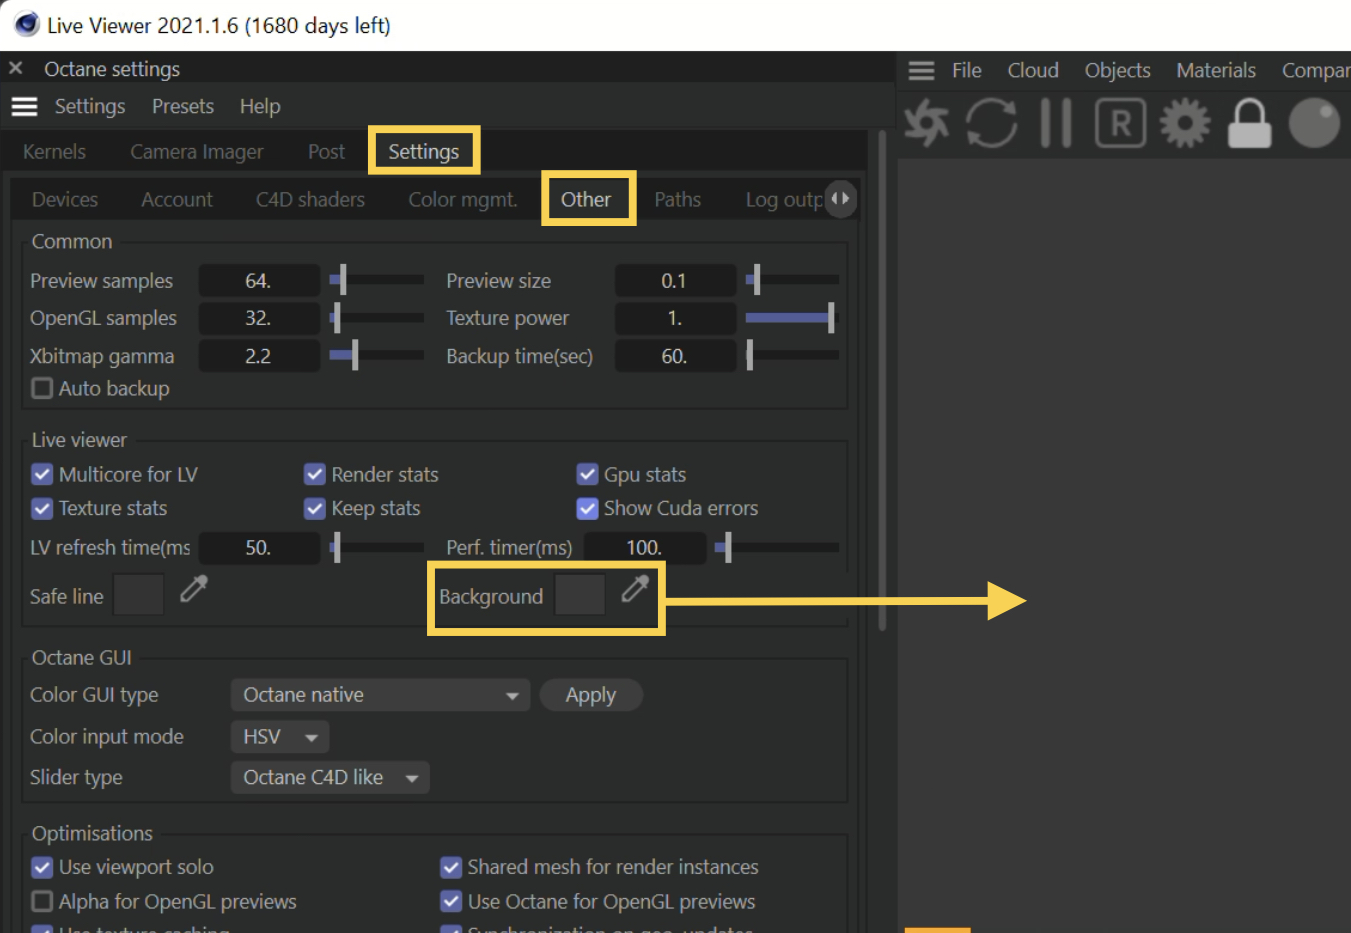
Task: Click the settings panel vertical scrollbar
Action: click(x=882, y=381)
